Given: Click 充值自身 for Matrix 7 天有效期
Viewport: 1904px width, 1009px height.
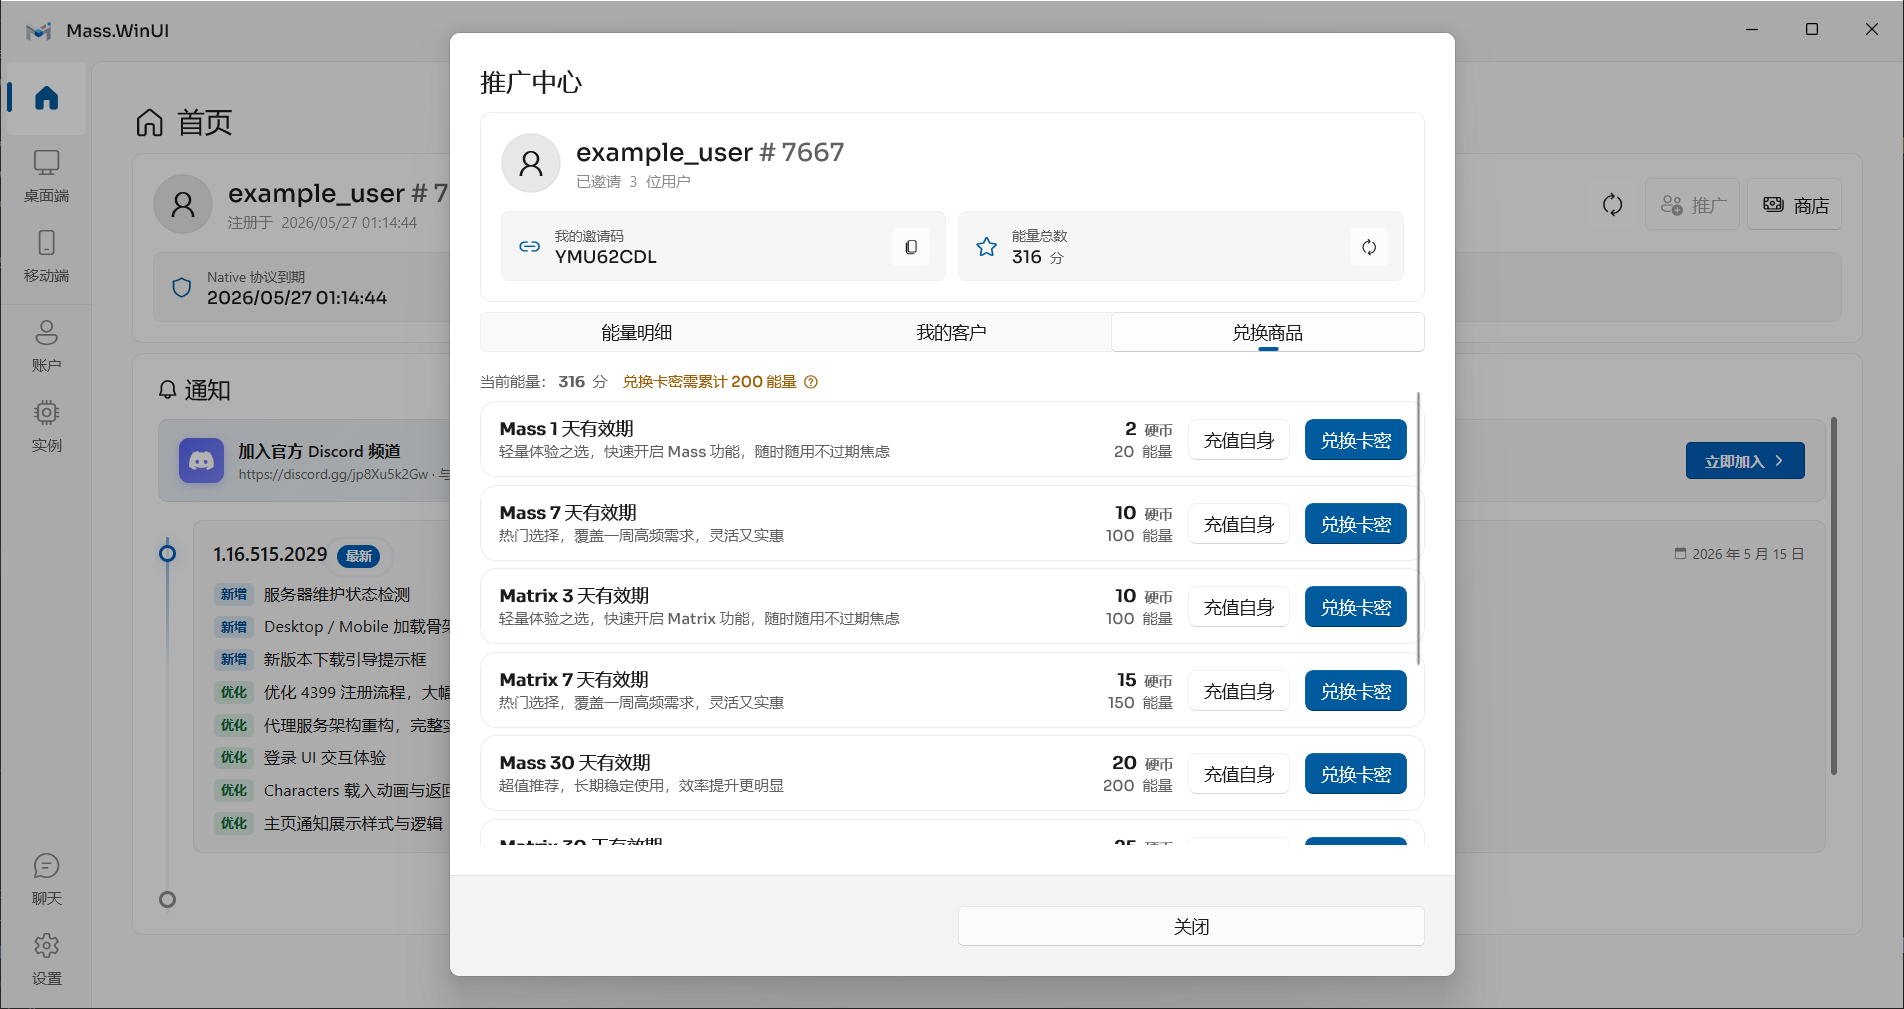Looking at the screenshot, I should pos(1239,691).
